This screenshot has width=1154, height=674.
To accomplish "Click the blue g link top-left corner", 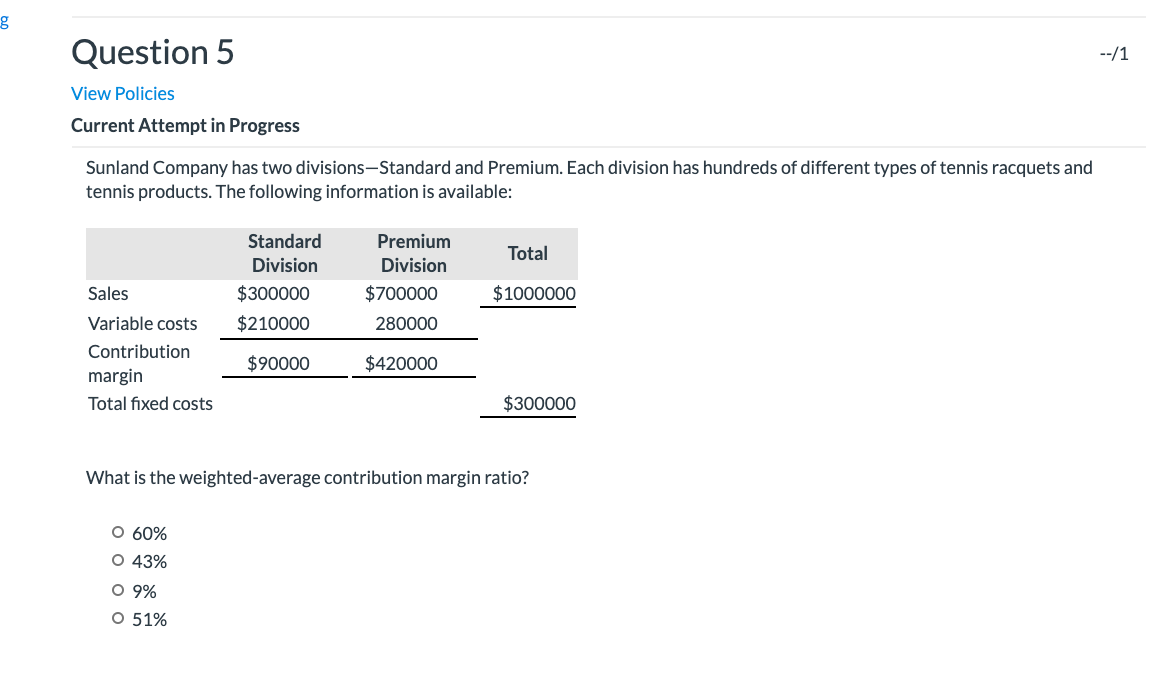I will (x=7, y=21).
